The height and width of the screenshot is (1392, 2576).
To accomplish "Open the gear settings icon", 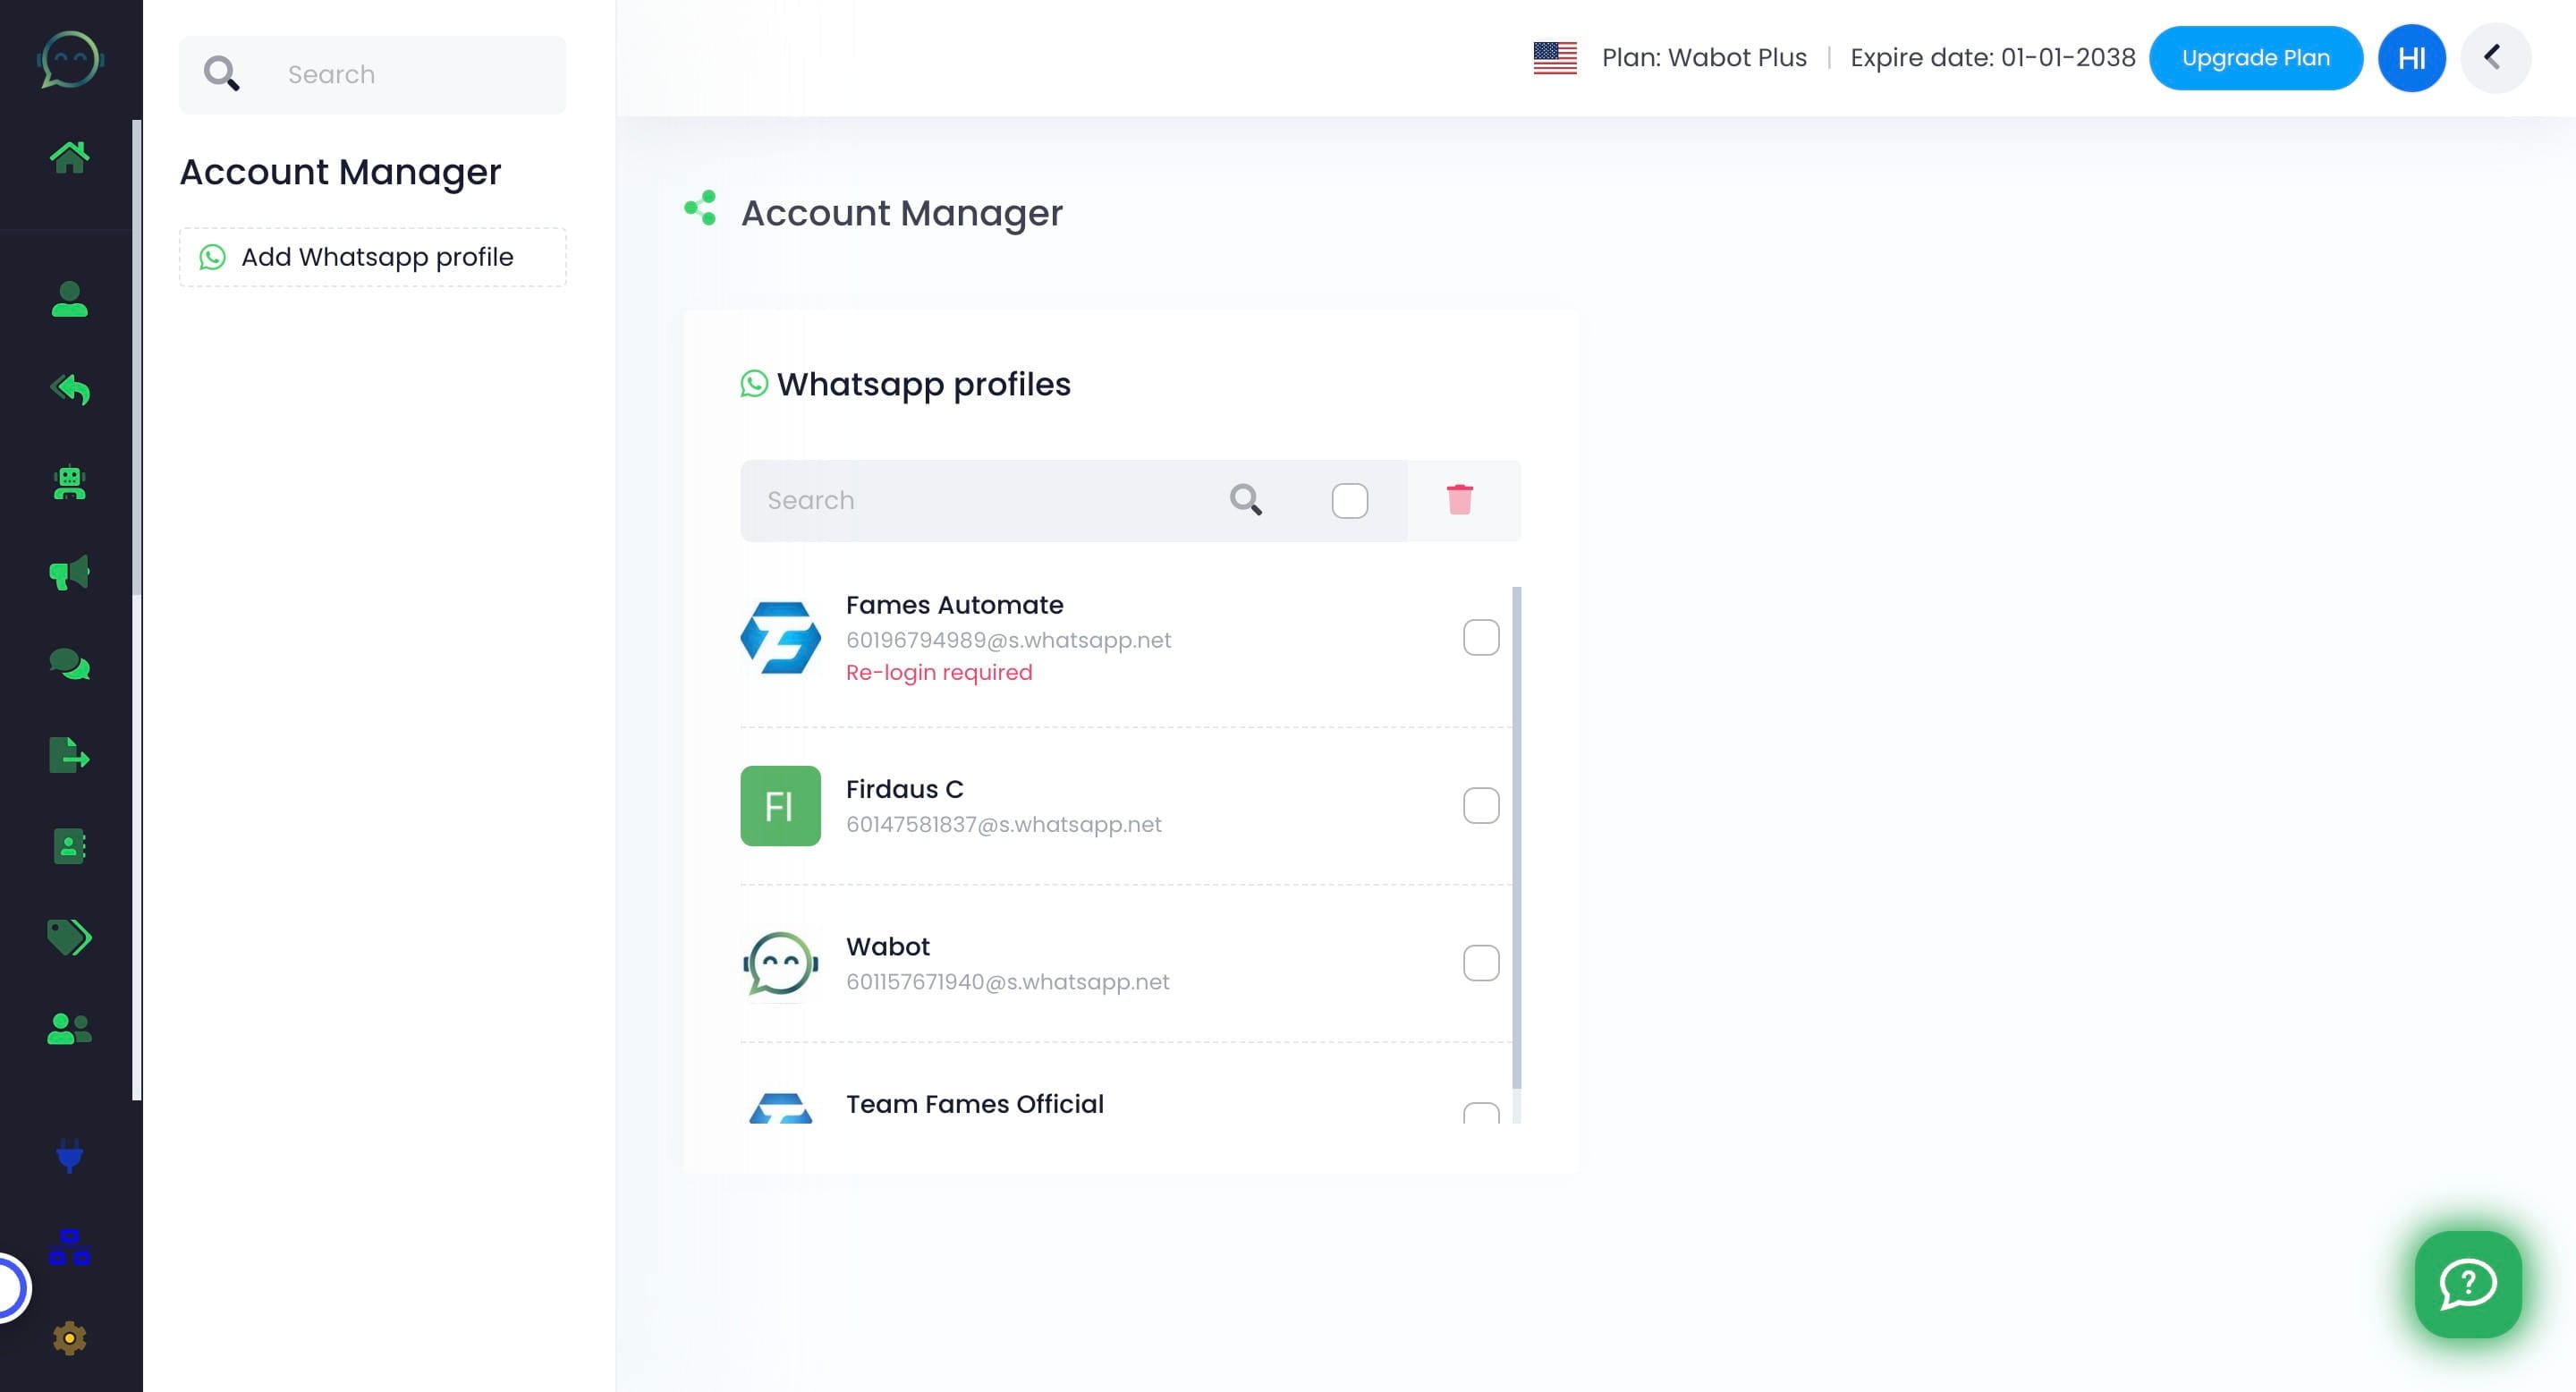I will pyautogui.click(x=69, y=1338).
